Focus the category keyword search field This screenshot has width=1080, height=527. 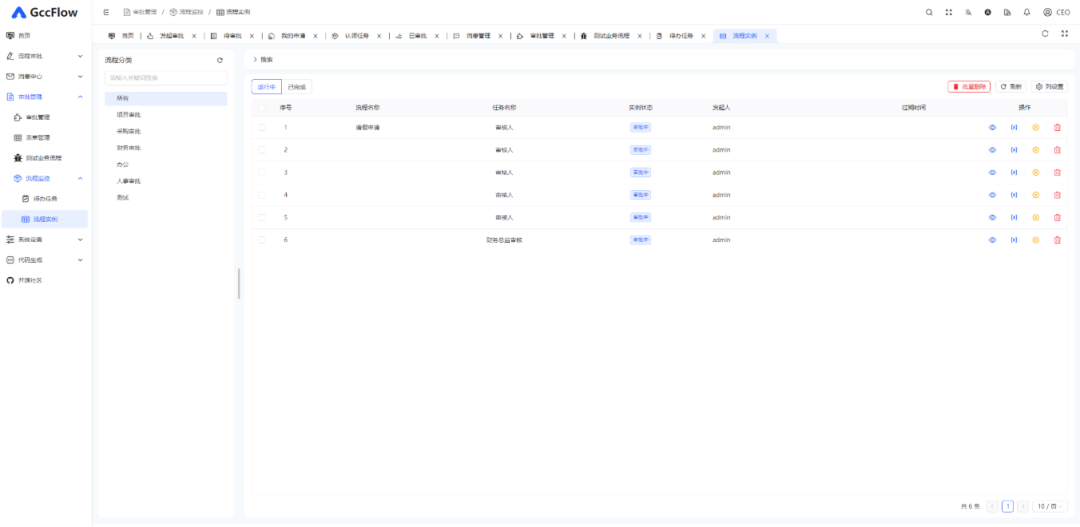pos(166,78)
